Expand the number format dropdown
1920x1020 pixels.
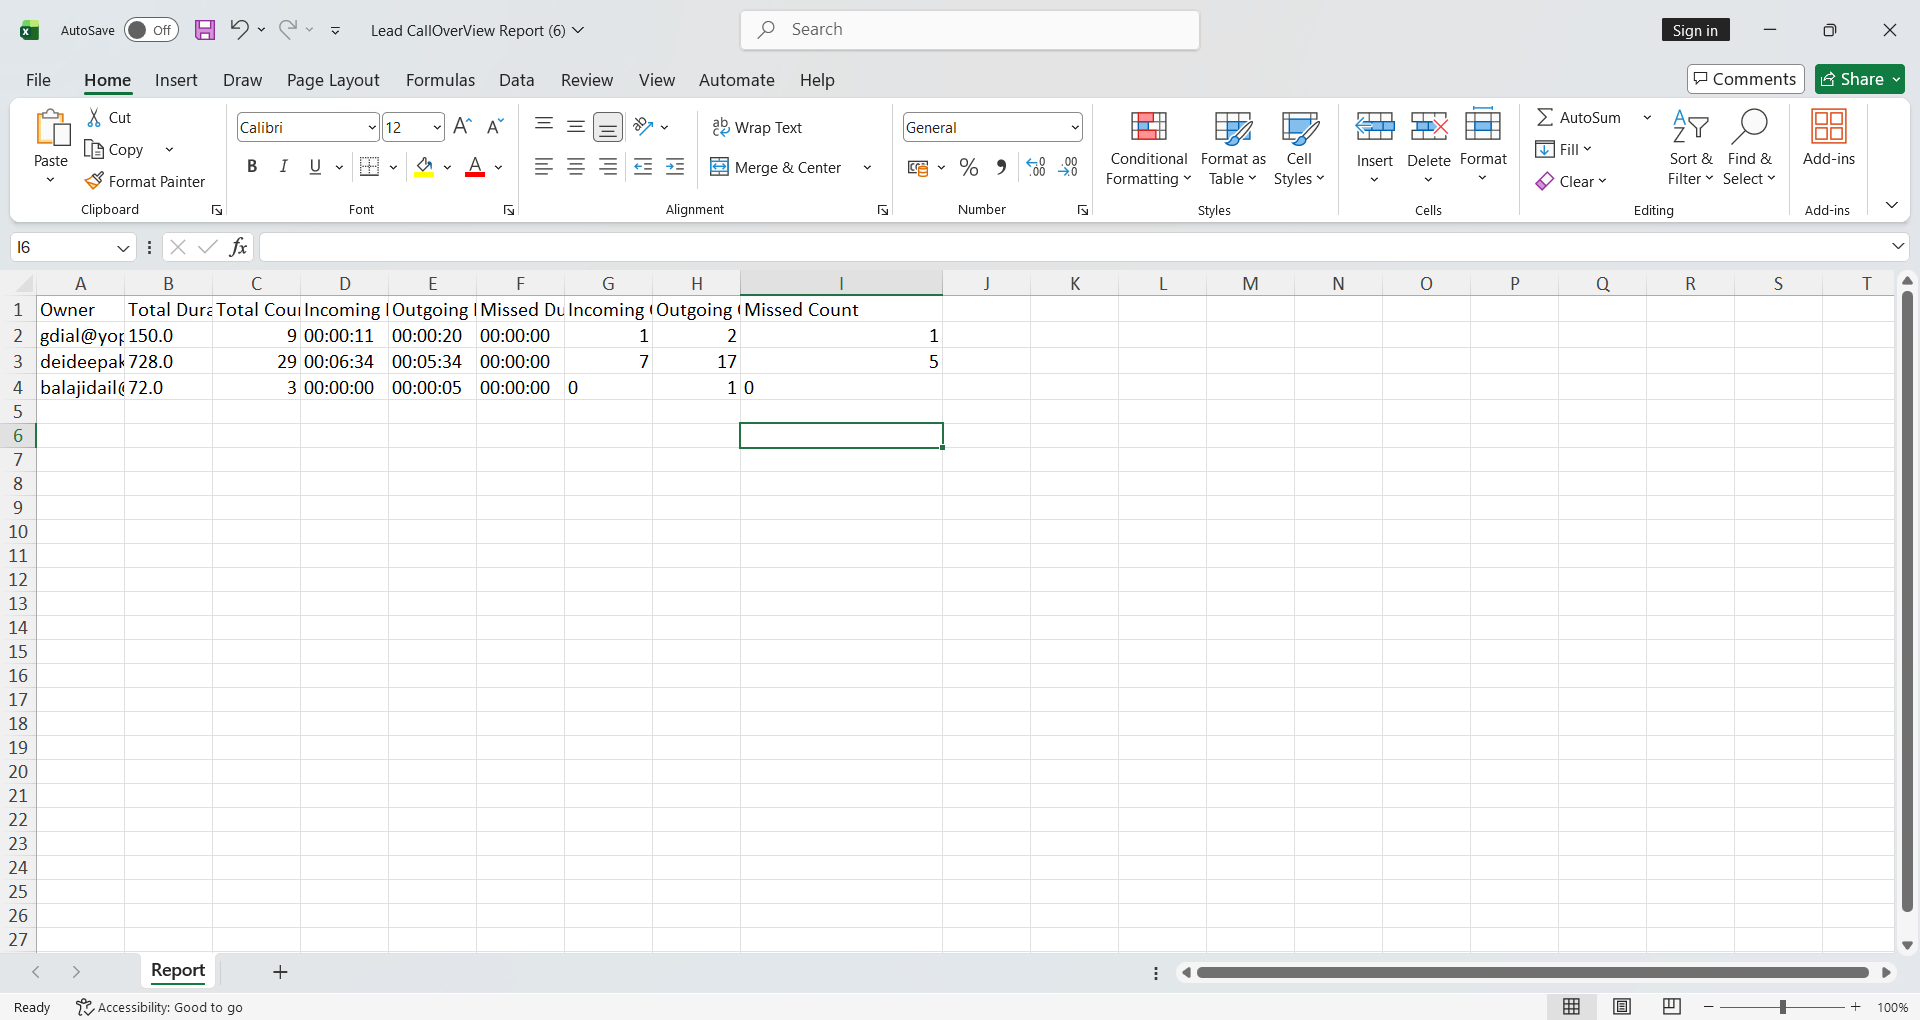click(1075, 127)
